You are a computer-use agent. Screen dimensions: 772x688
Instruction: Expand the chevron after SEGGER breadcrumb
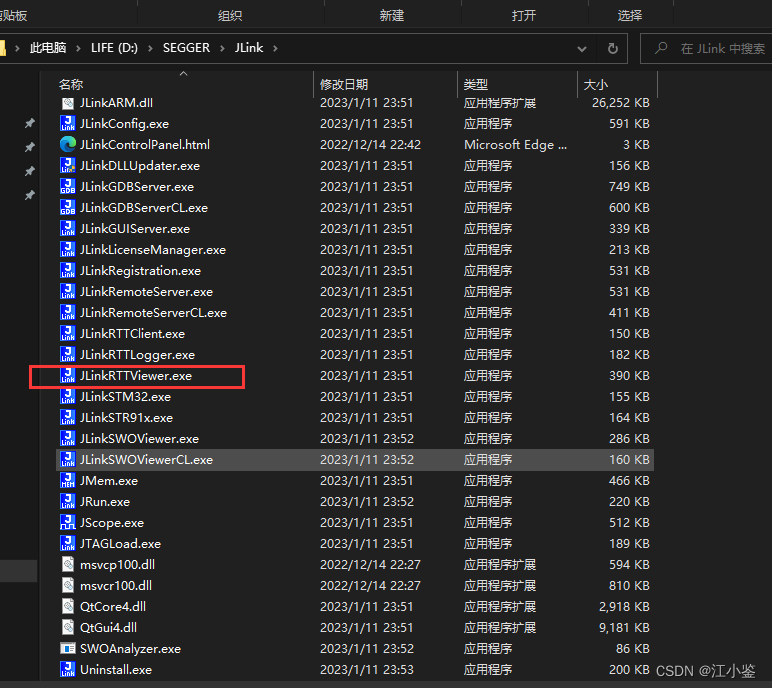coord(223,48)
